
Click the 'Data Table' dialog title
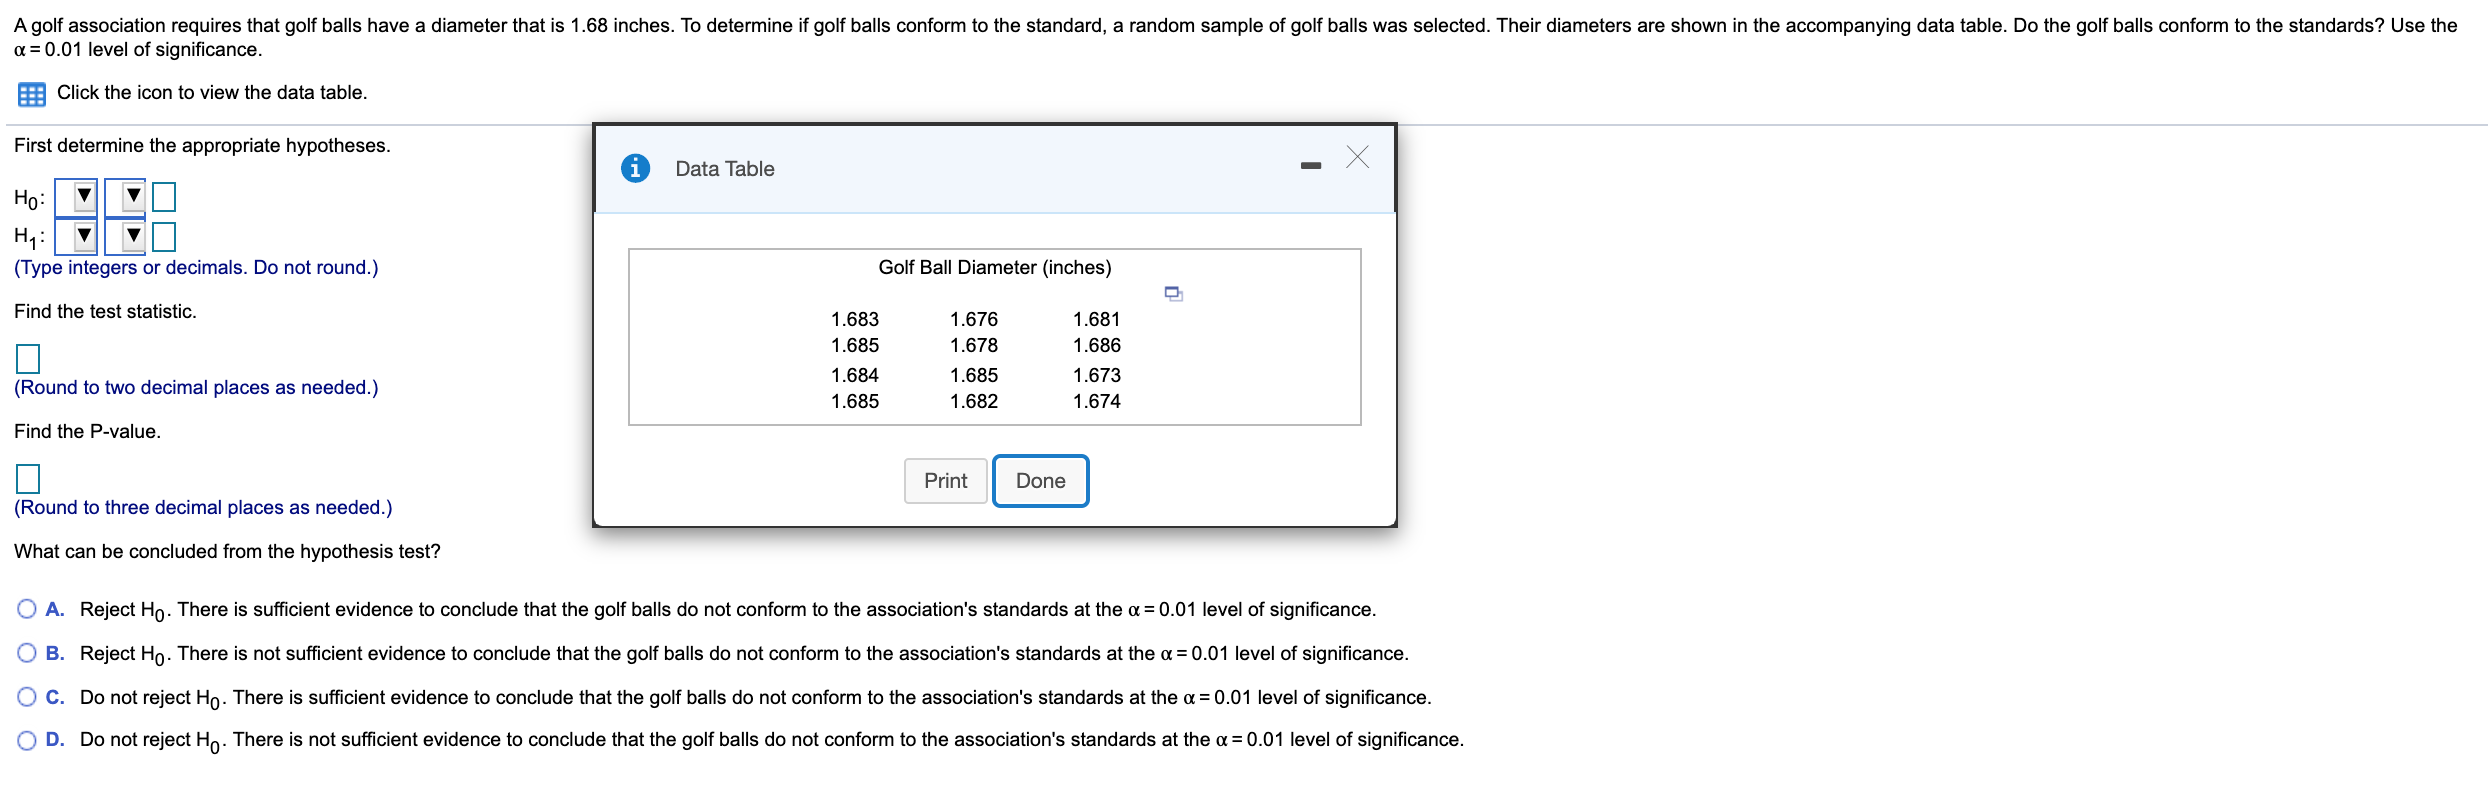tap(725, 169)
